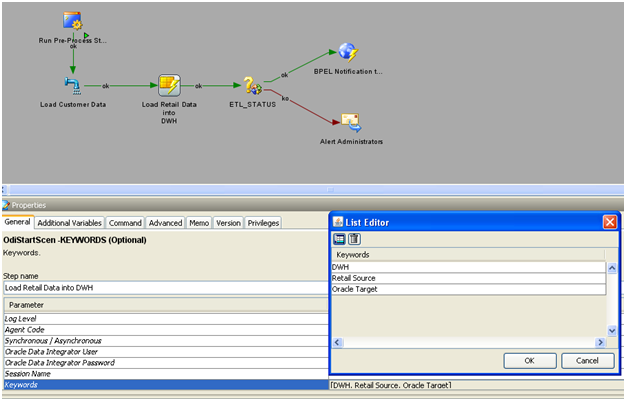This screenshot has width=626, height=401.
Task: Switch to the General tab
Action: click(x=18, y=222)
